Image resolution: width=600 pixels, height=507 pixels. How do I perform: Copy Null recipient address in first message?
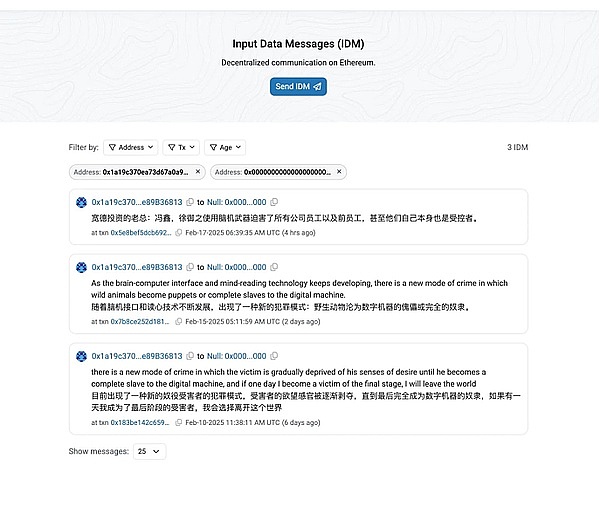(x=274, y=202)
